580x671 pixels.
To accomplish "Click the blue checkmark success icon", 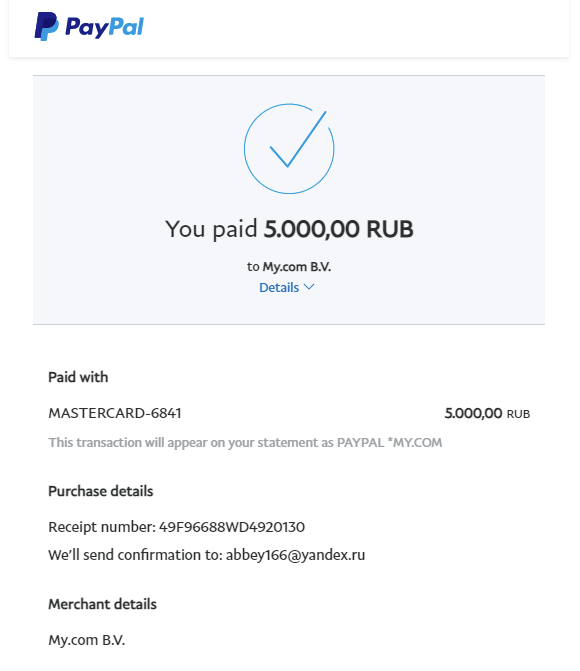I will tap(289, 148).
